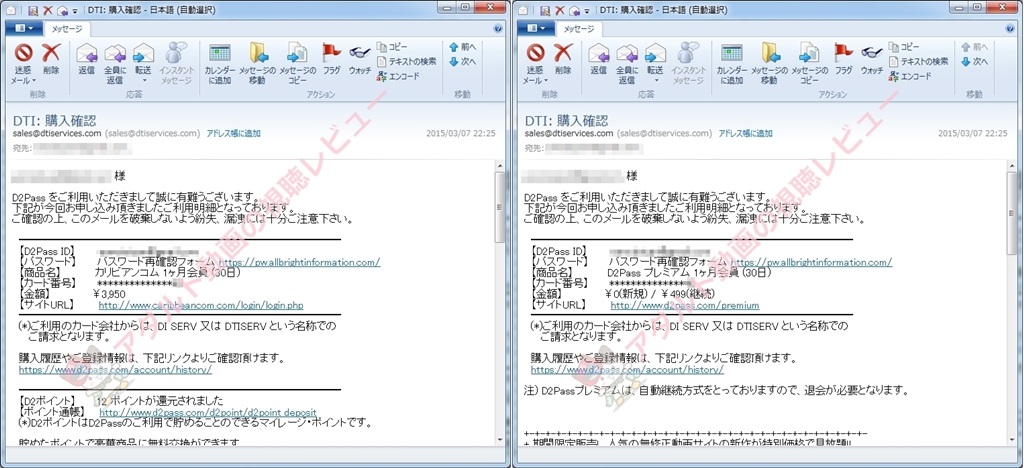
Task: Open quick access toolbar customize arrow in left window
Action: point(75,10)
